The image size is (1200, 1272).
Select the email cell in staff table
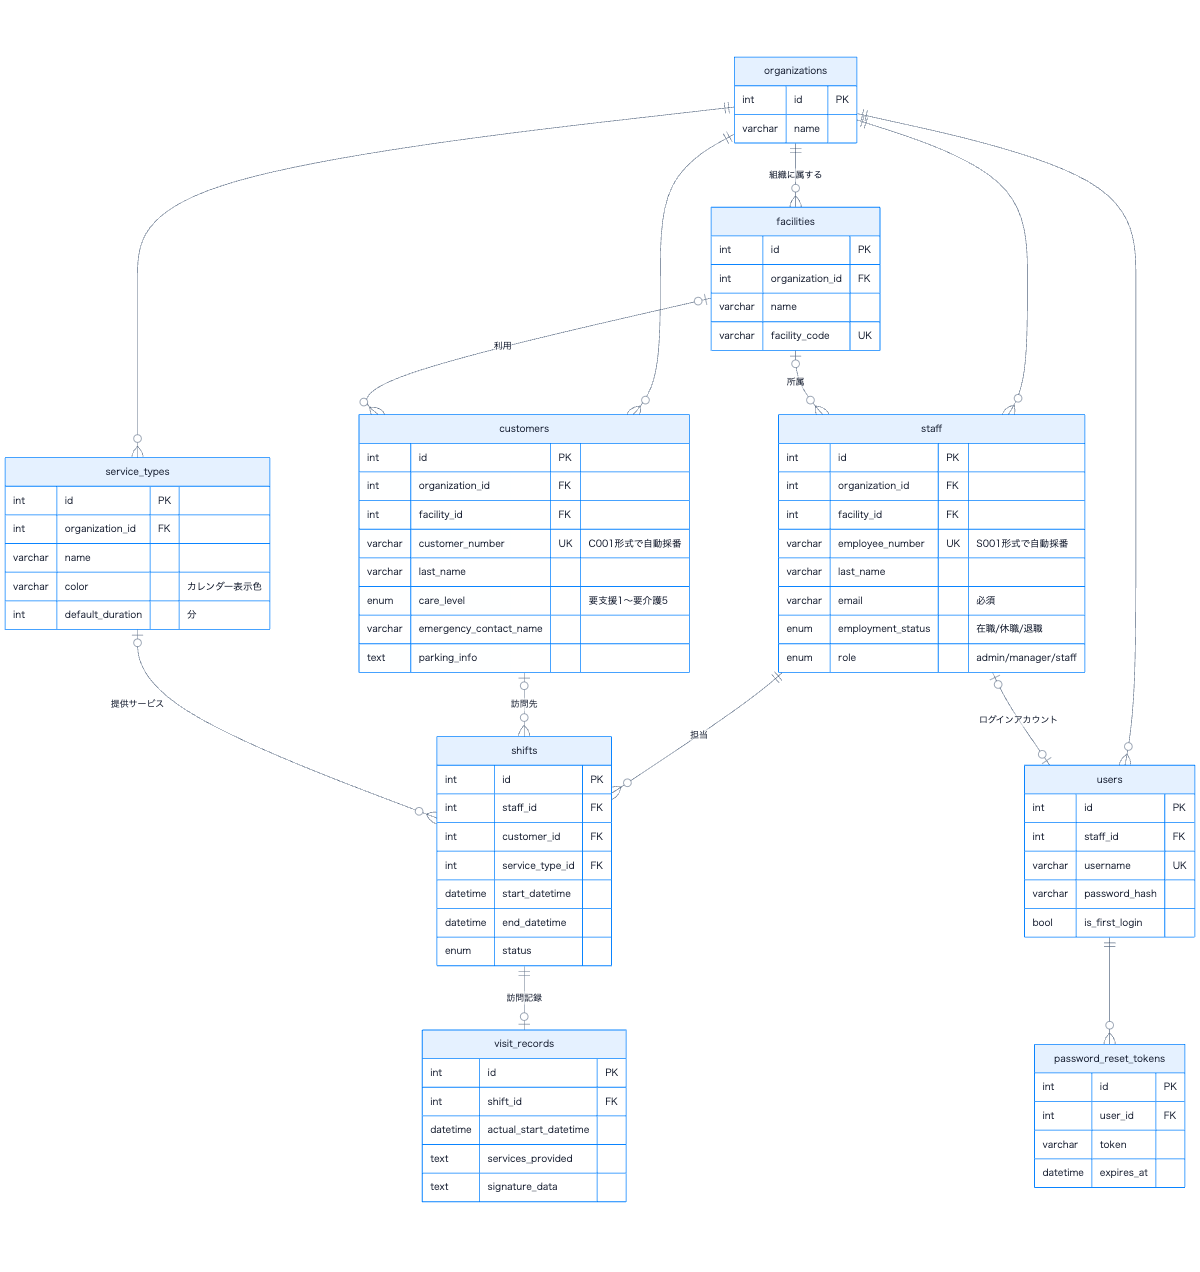[884, 601]
